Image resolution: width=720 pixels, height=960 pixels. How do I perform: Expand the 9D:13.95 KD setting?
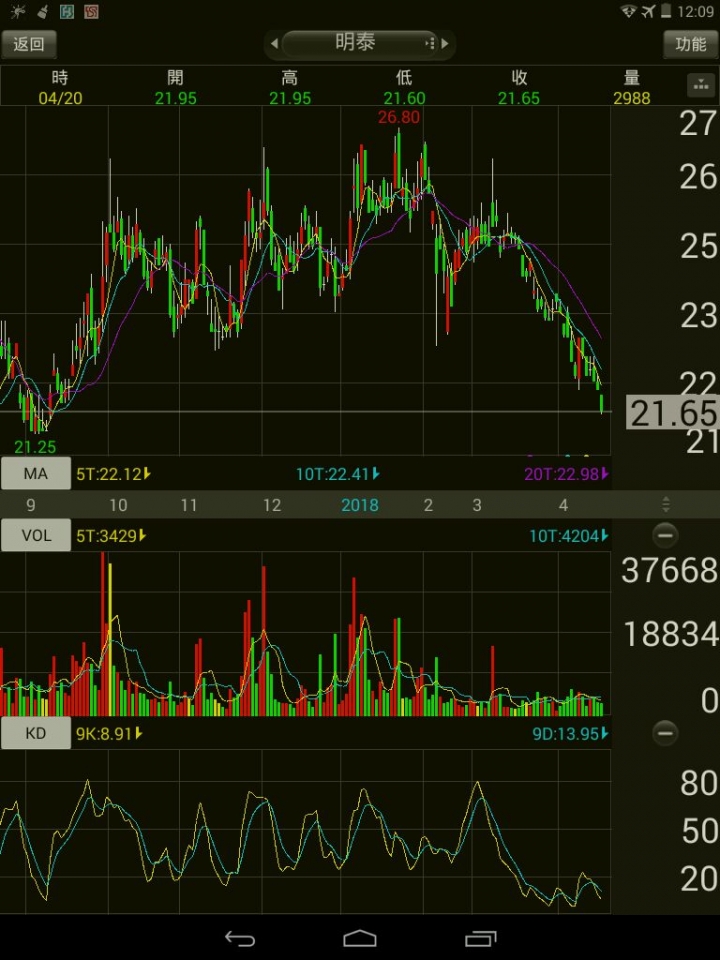tap(570, 733)
